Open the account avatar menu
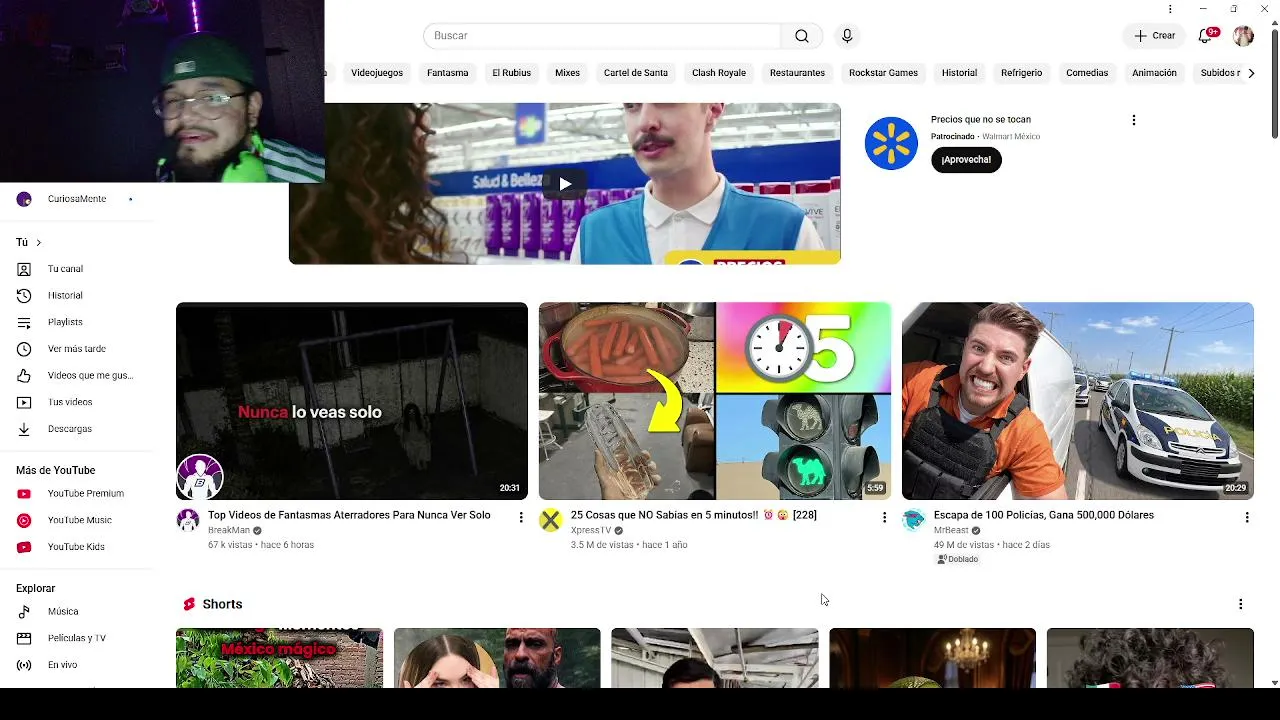This screenshot has height=720, width=1280. [x=1243, y=36]
